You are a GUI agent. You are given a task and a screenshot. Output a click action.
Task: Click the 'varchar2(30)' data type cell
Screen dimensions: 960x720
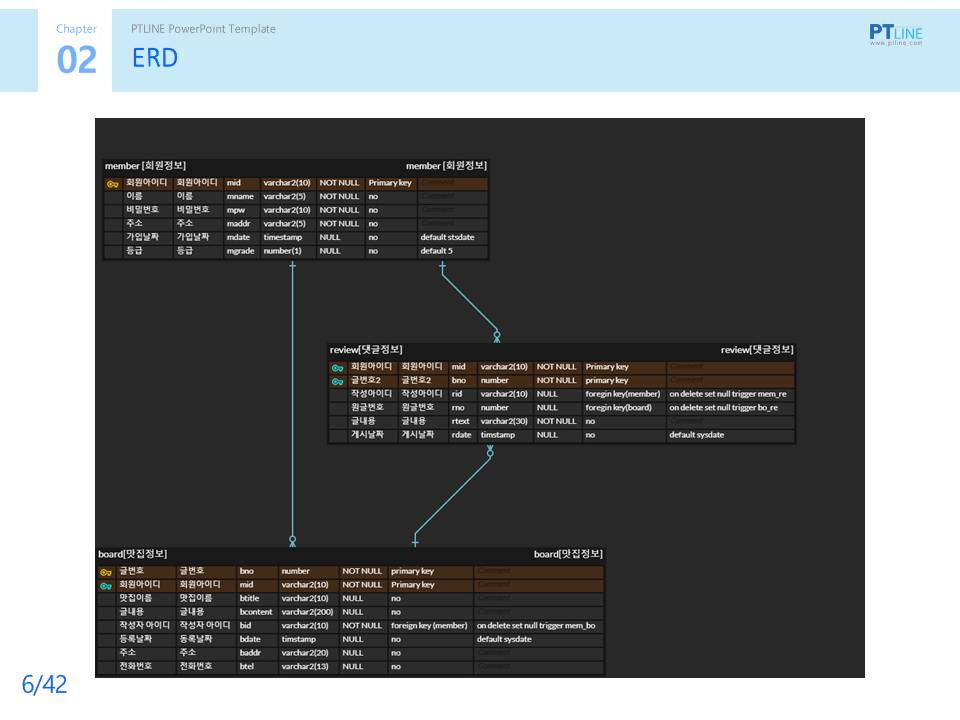[504, 421]
